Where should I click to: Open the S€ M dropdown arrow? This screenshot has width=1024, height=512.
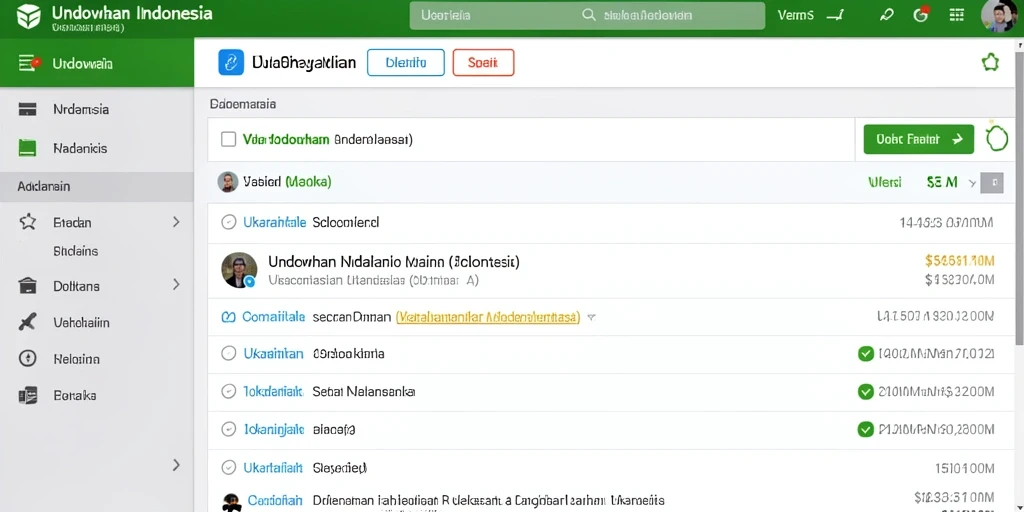coord(972,182)
